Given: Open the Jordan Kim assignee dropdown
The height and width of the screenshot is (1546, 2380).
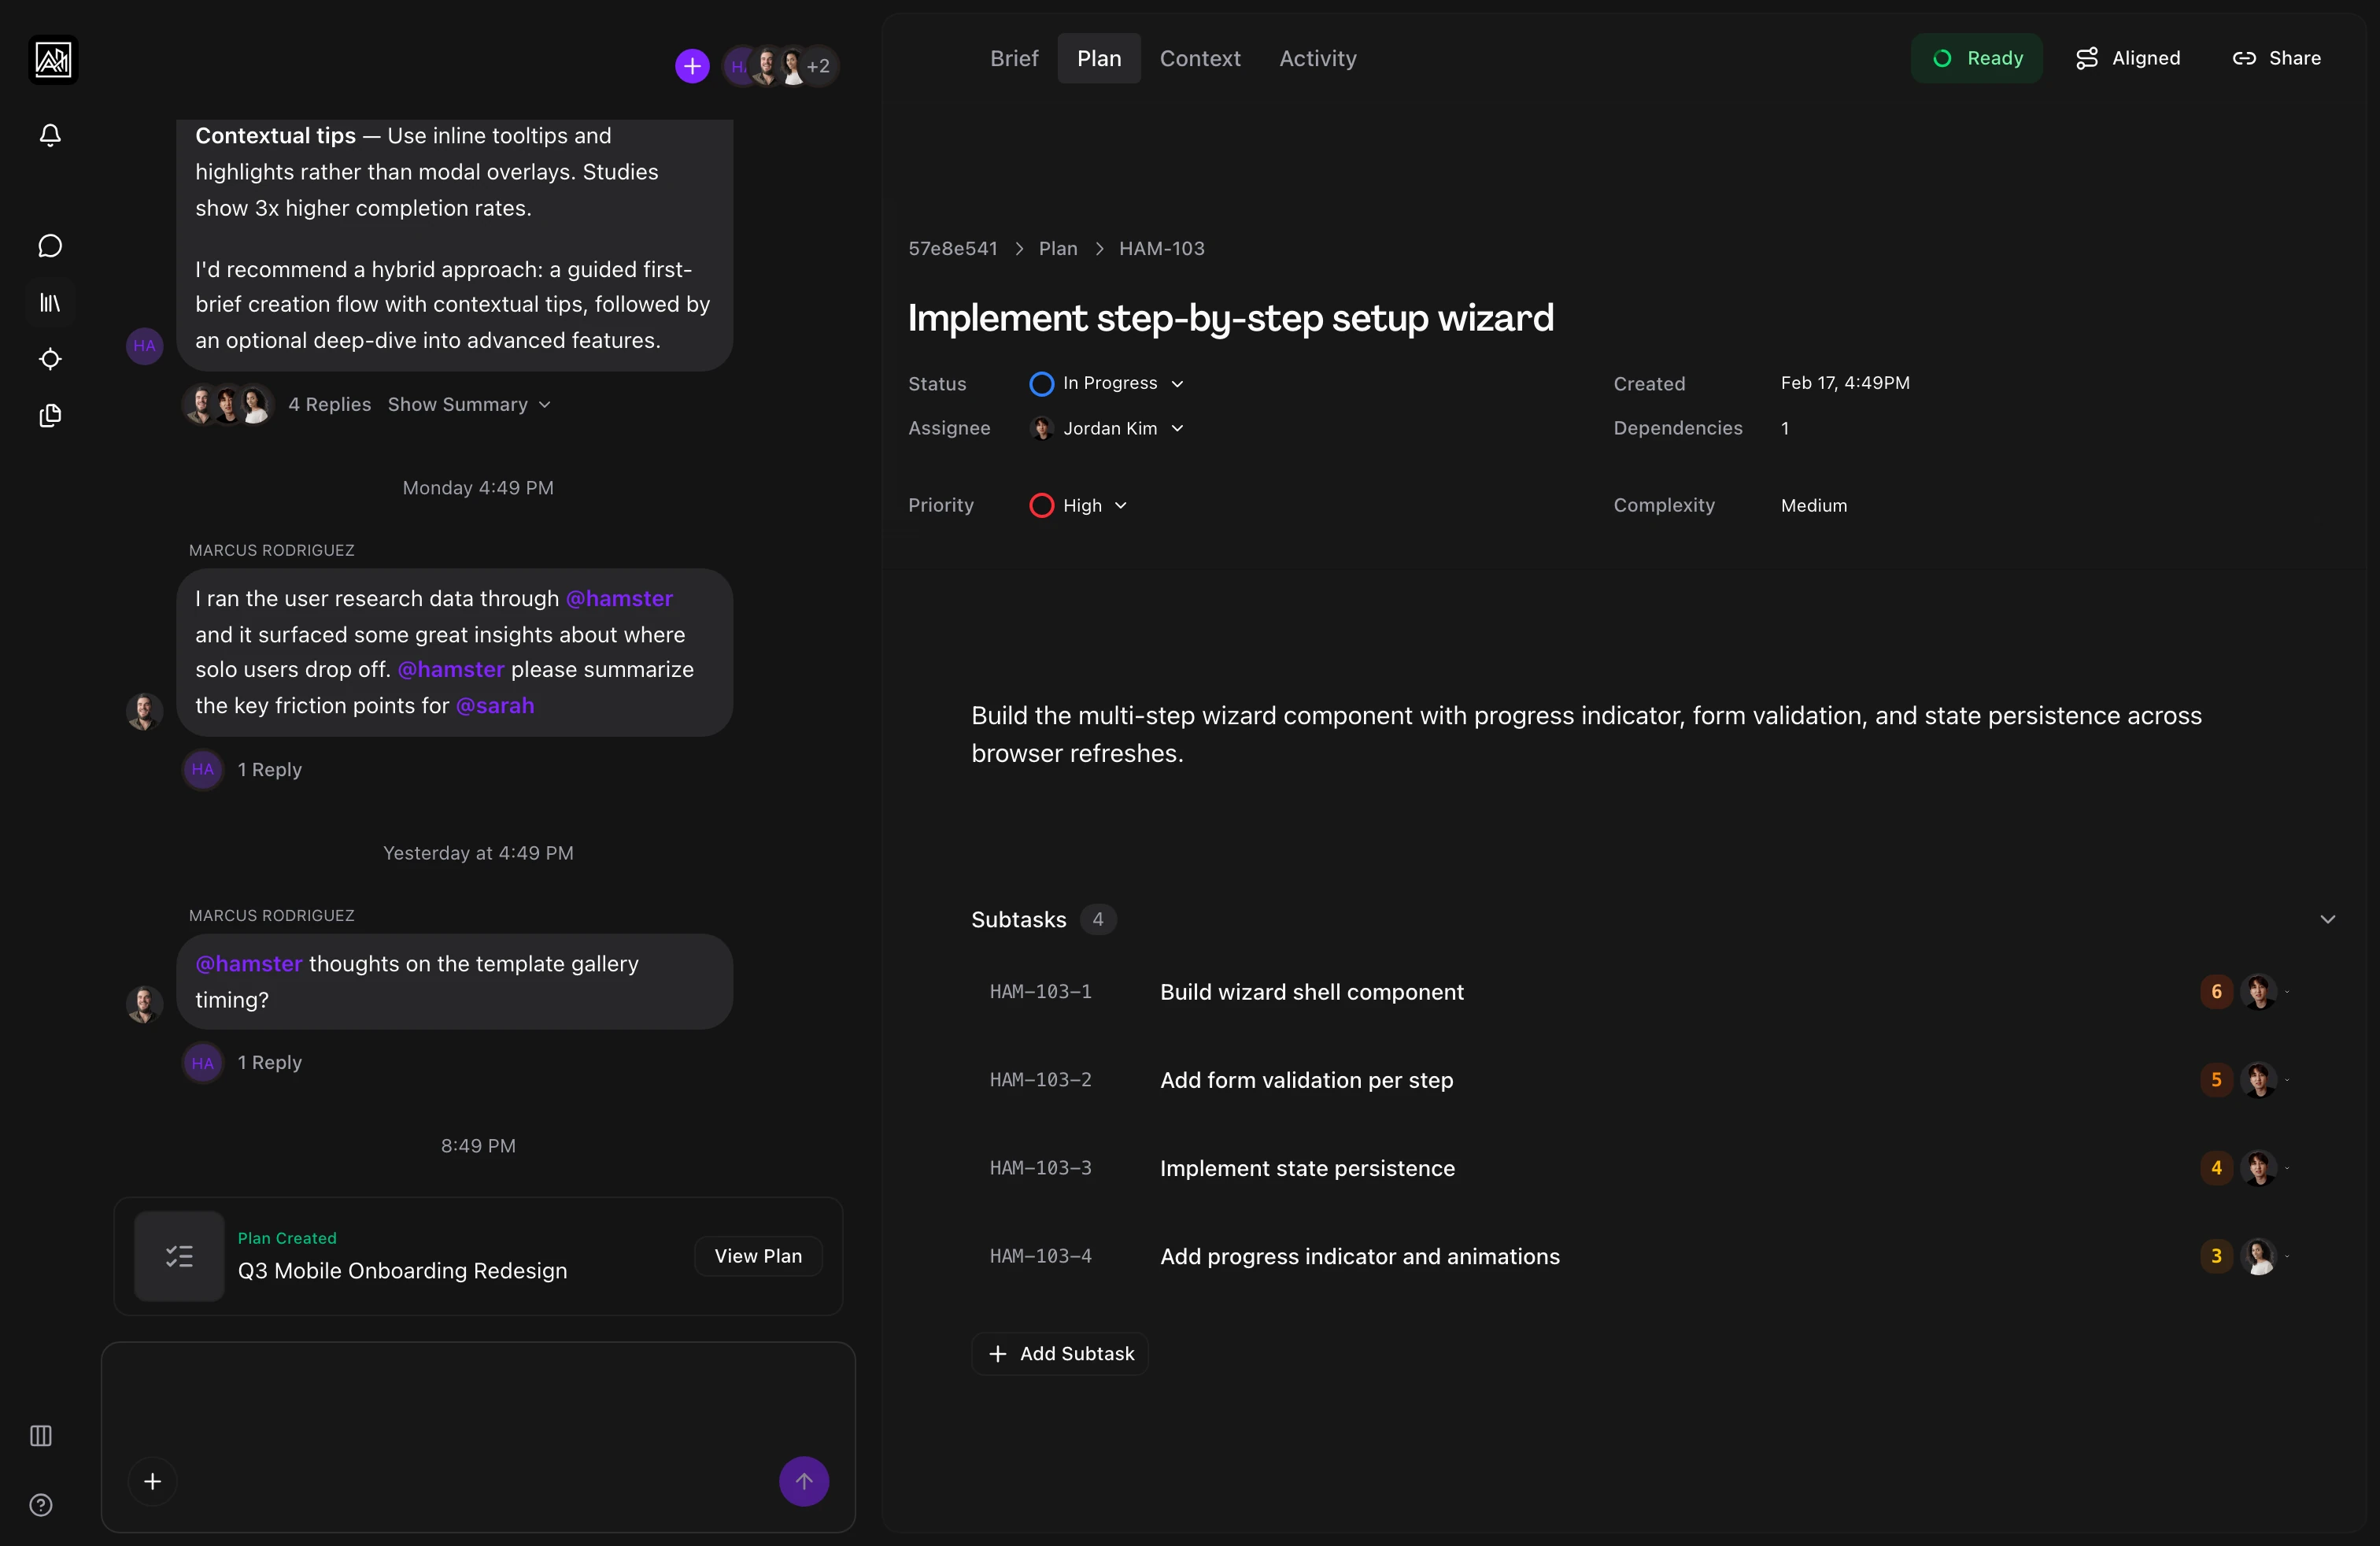Looking at the screenshot, I should tap(1178, 428).
